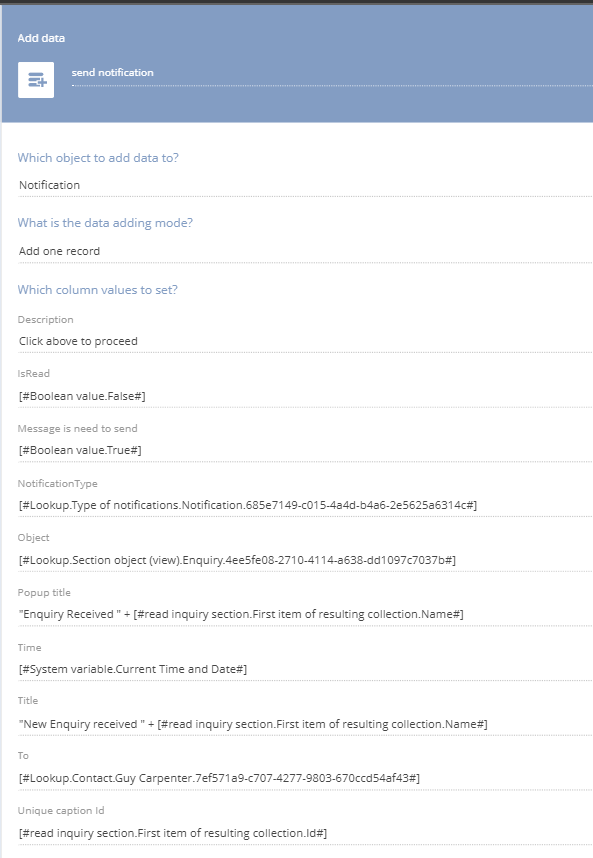Click the 'Which column values to set?' heading
This screenshot has height=858, width=593.
(97, 290)
